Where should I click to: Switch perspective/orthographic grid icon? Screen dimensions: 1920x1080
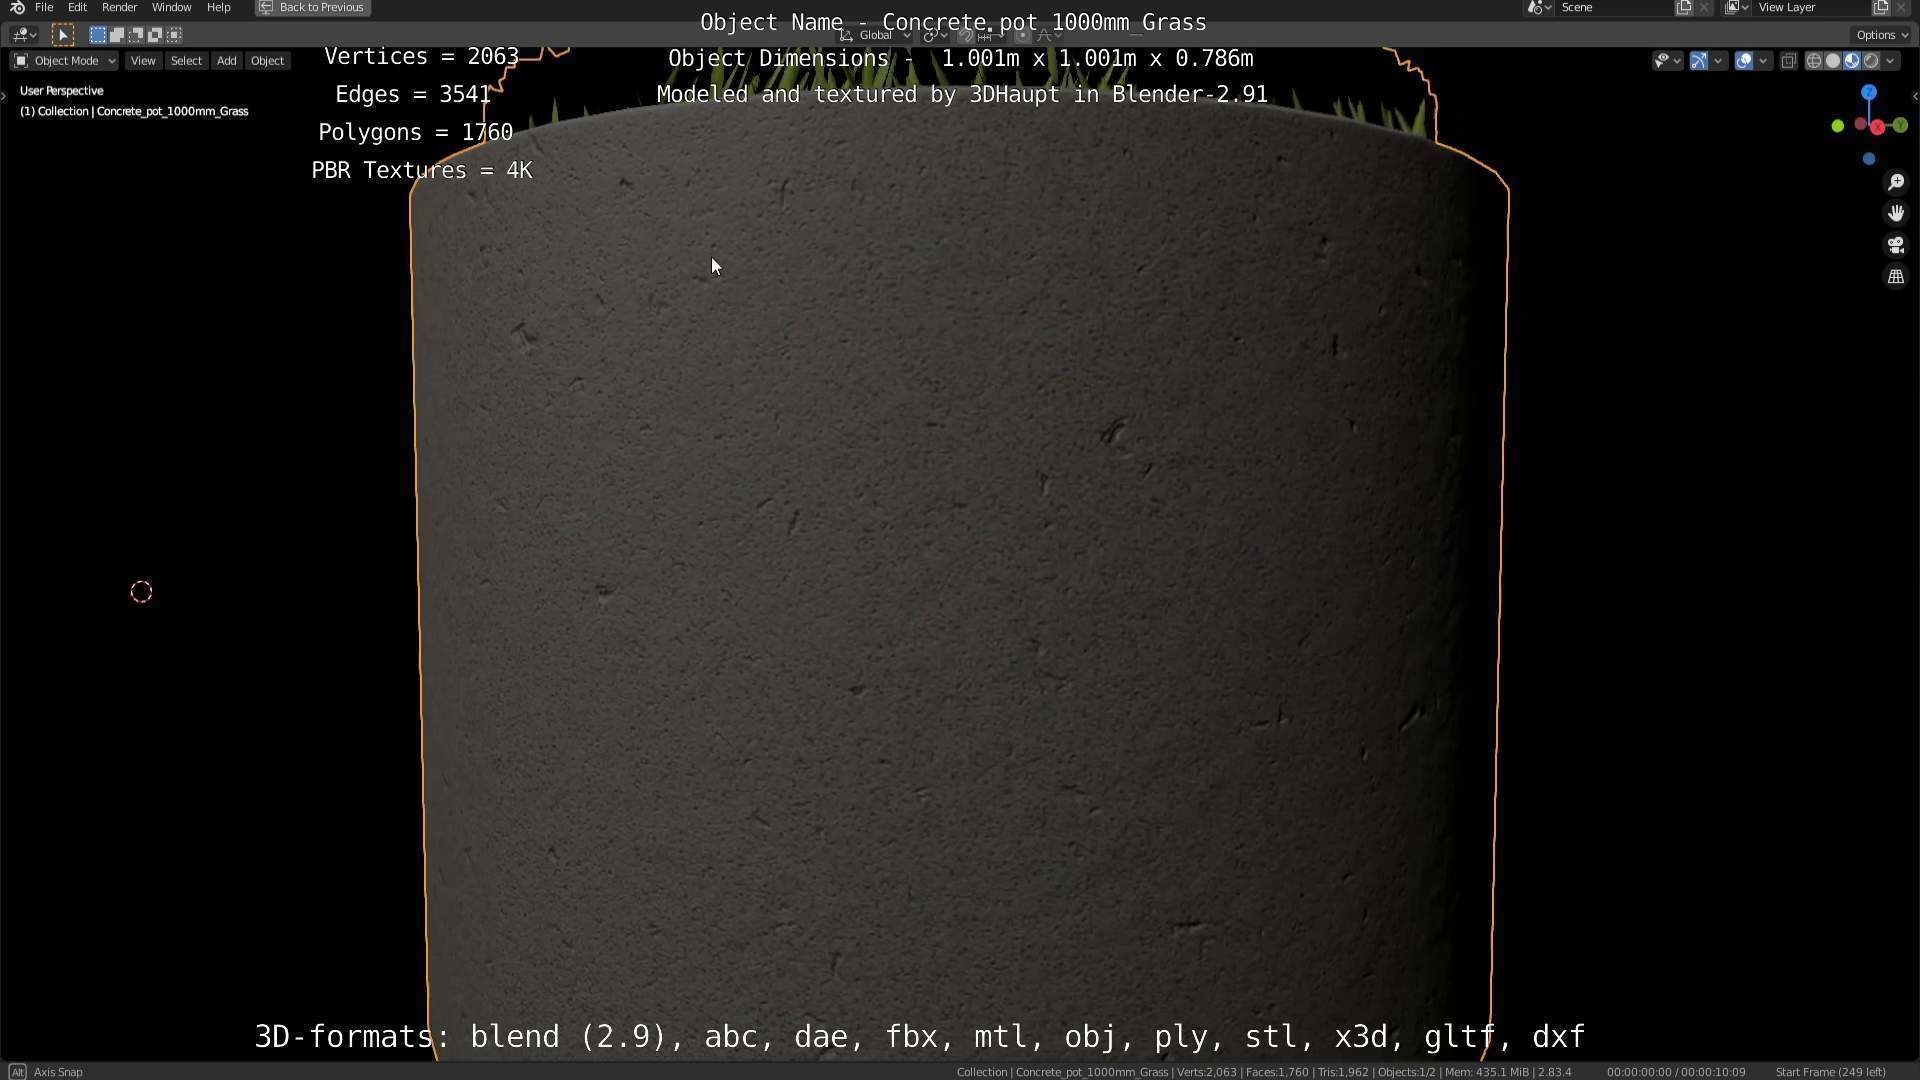(1895, 277)
